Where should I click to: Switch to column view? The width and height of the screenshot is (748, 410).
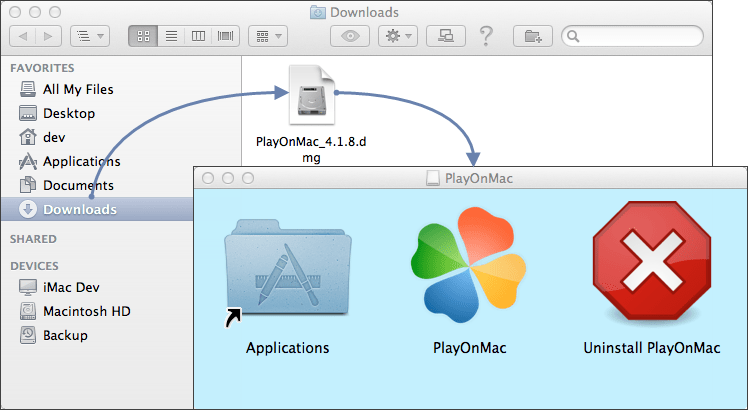[x=198, y=36]
